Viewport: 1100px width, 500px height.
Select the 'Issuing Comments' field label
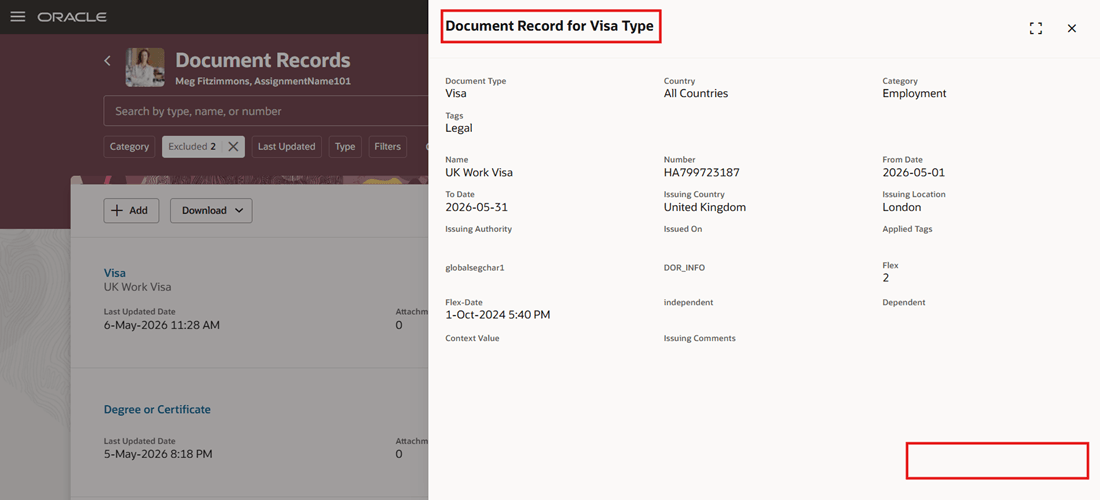pyautogui.click(x=699, y=338)
